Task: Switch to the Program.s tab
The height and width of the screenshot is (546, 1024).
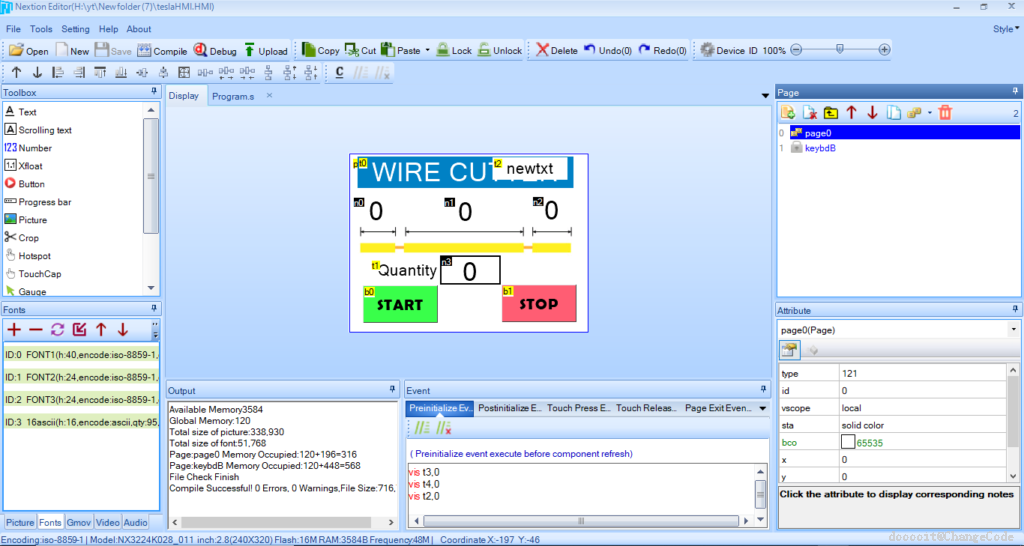Action: [x=233, y=96]
